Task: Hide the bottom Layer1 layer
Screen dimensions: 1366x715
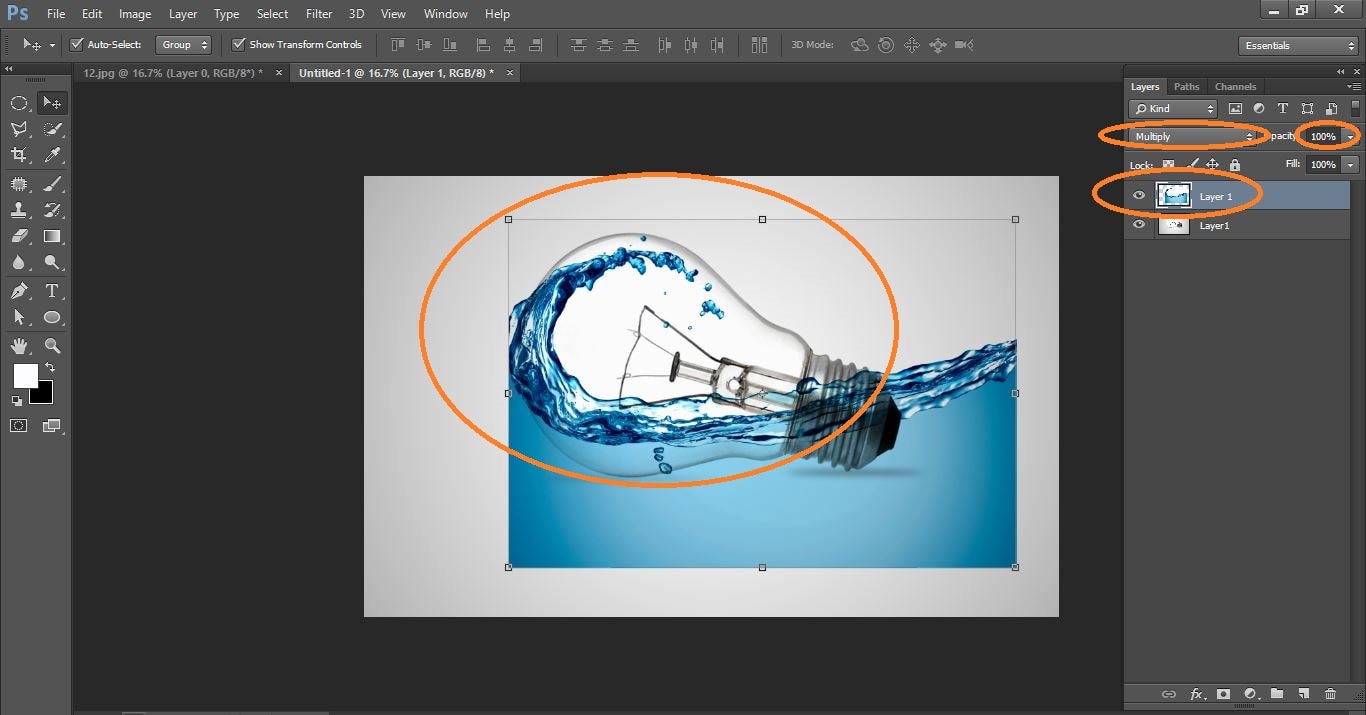Action: tap(1139, 225)
